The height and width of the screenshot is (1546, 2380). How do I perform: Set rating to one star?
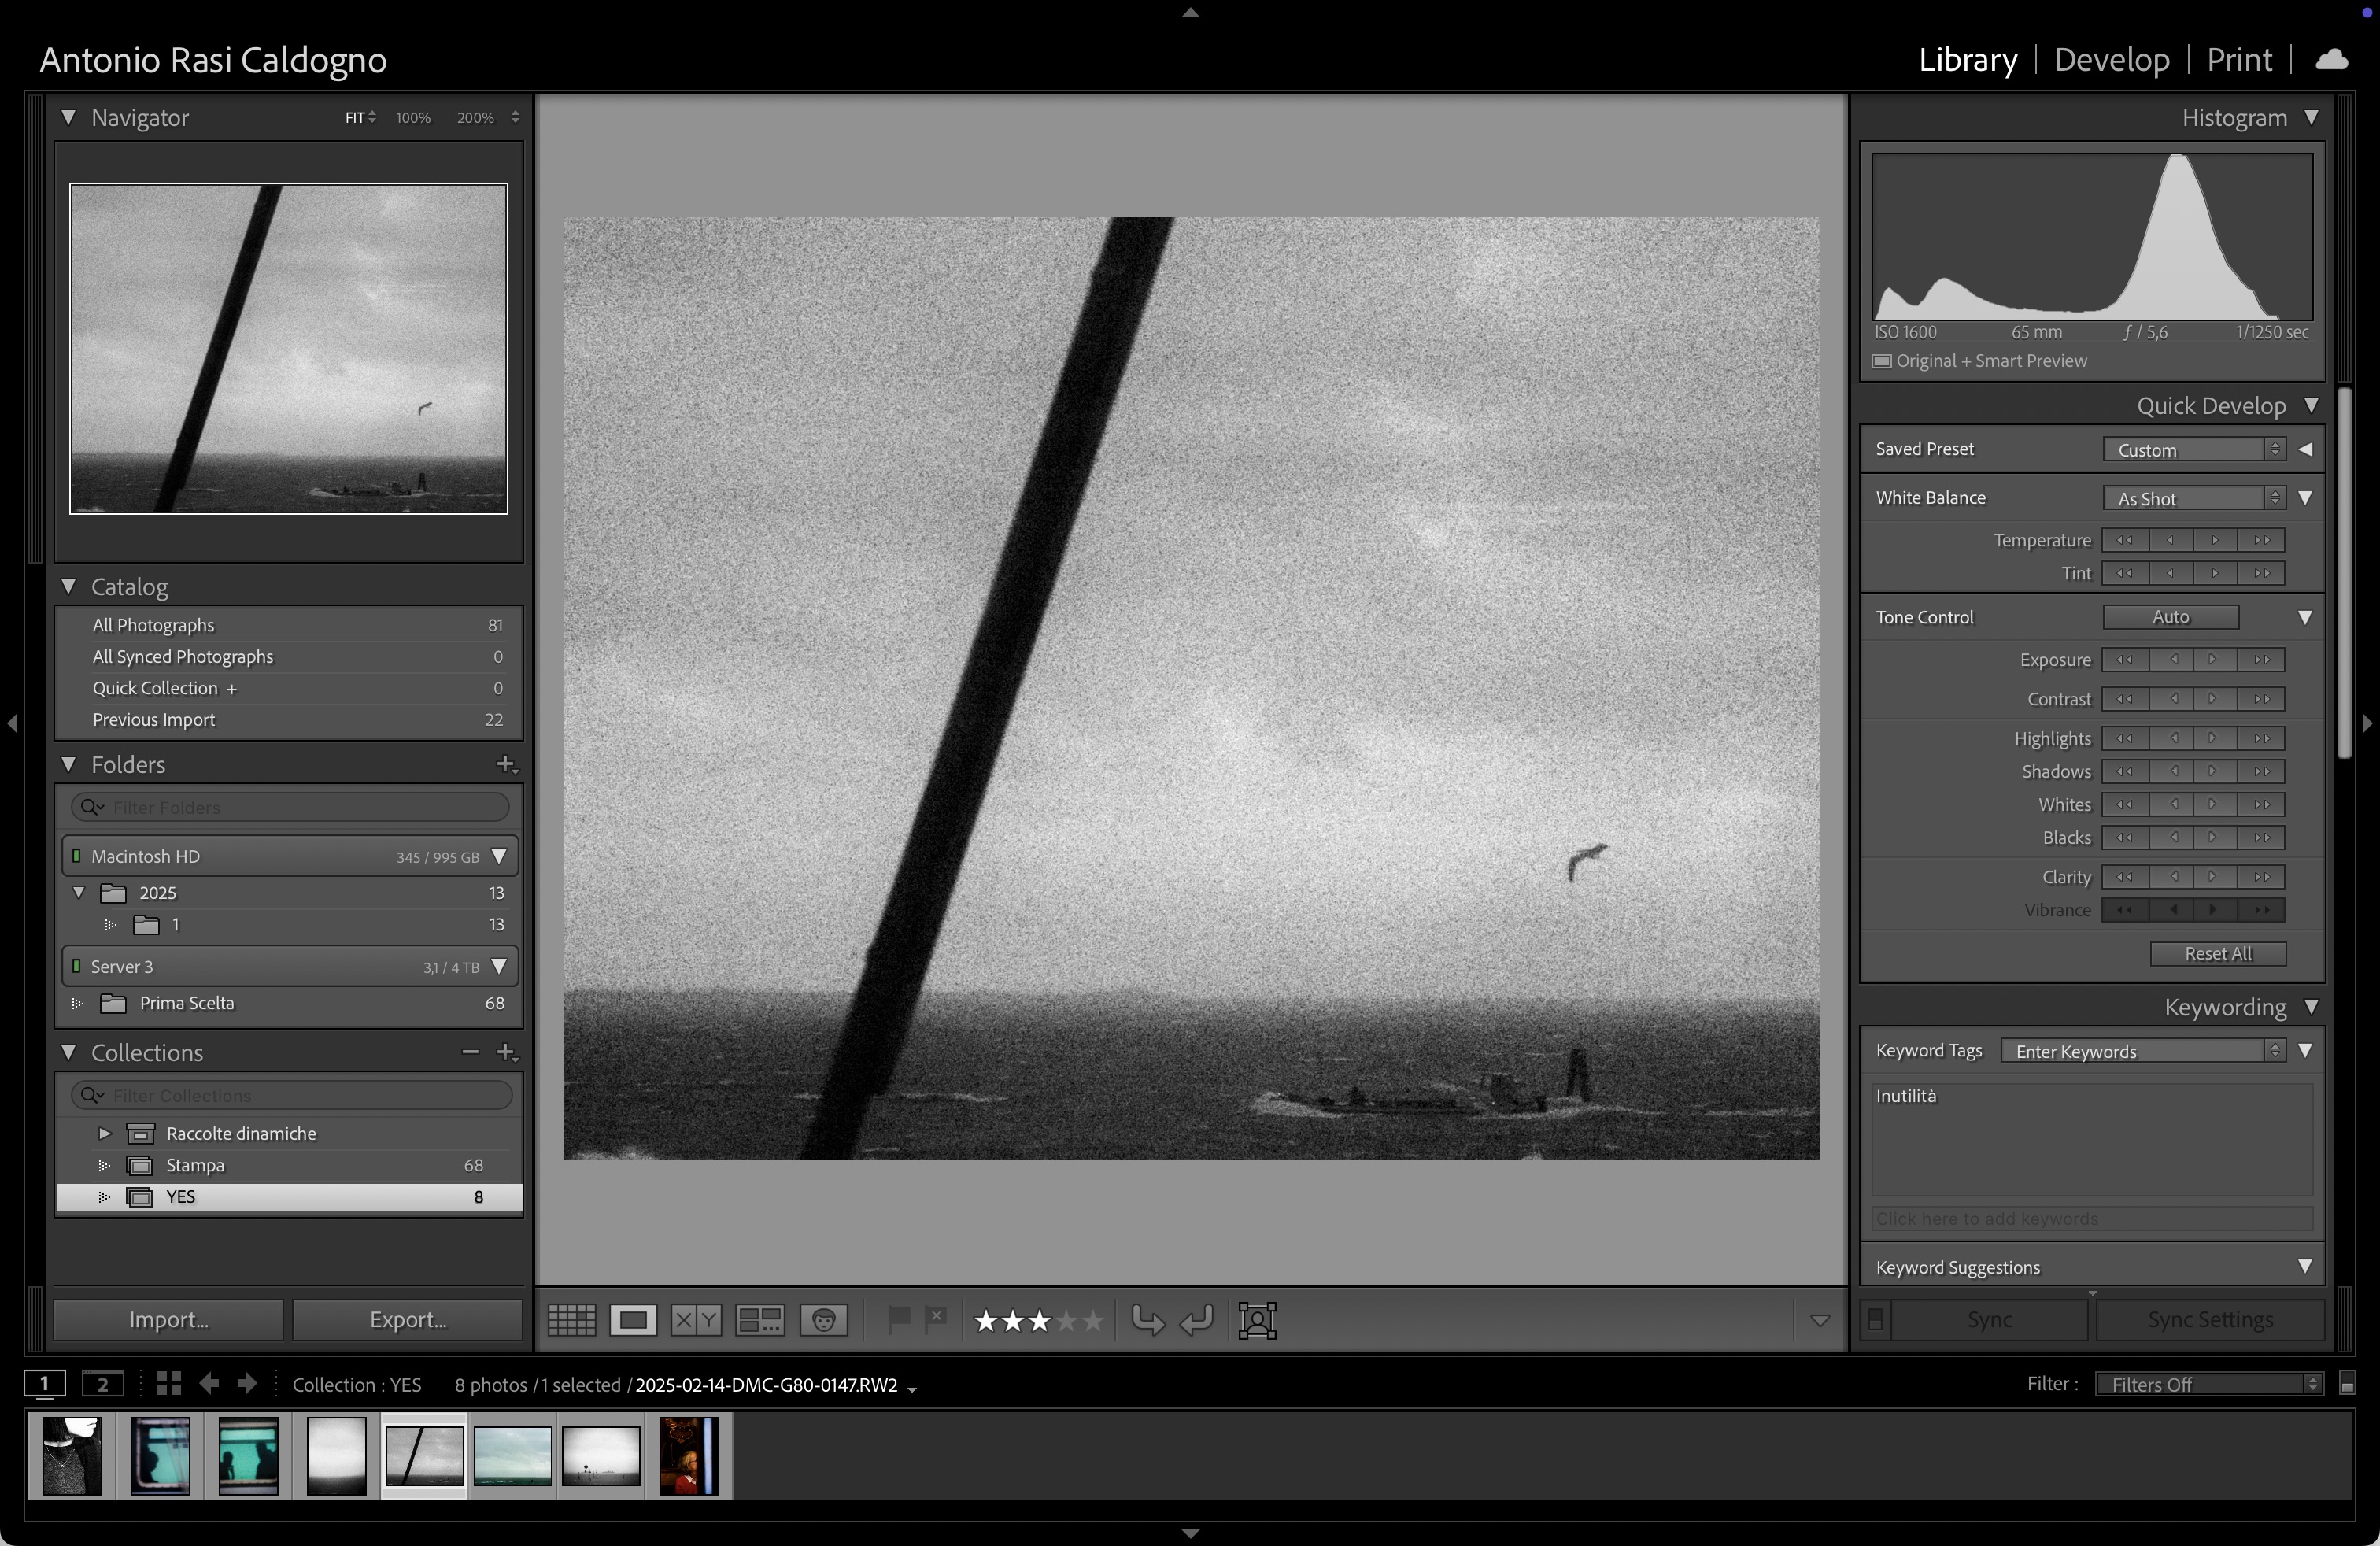coord(986,1321)
